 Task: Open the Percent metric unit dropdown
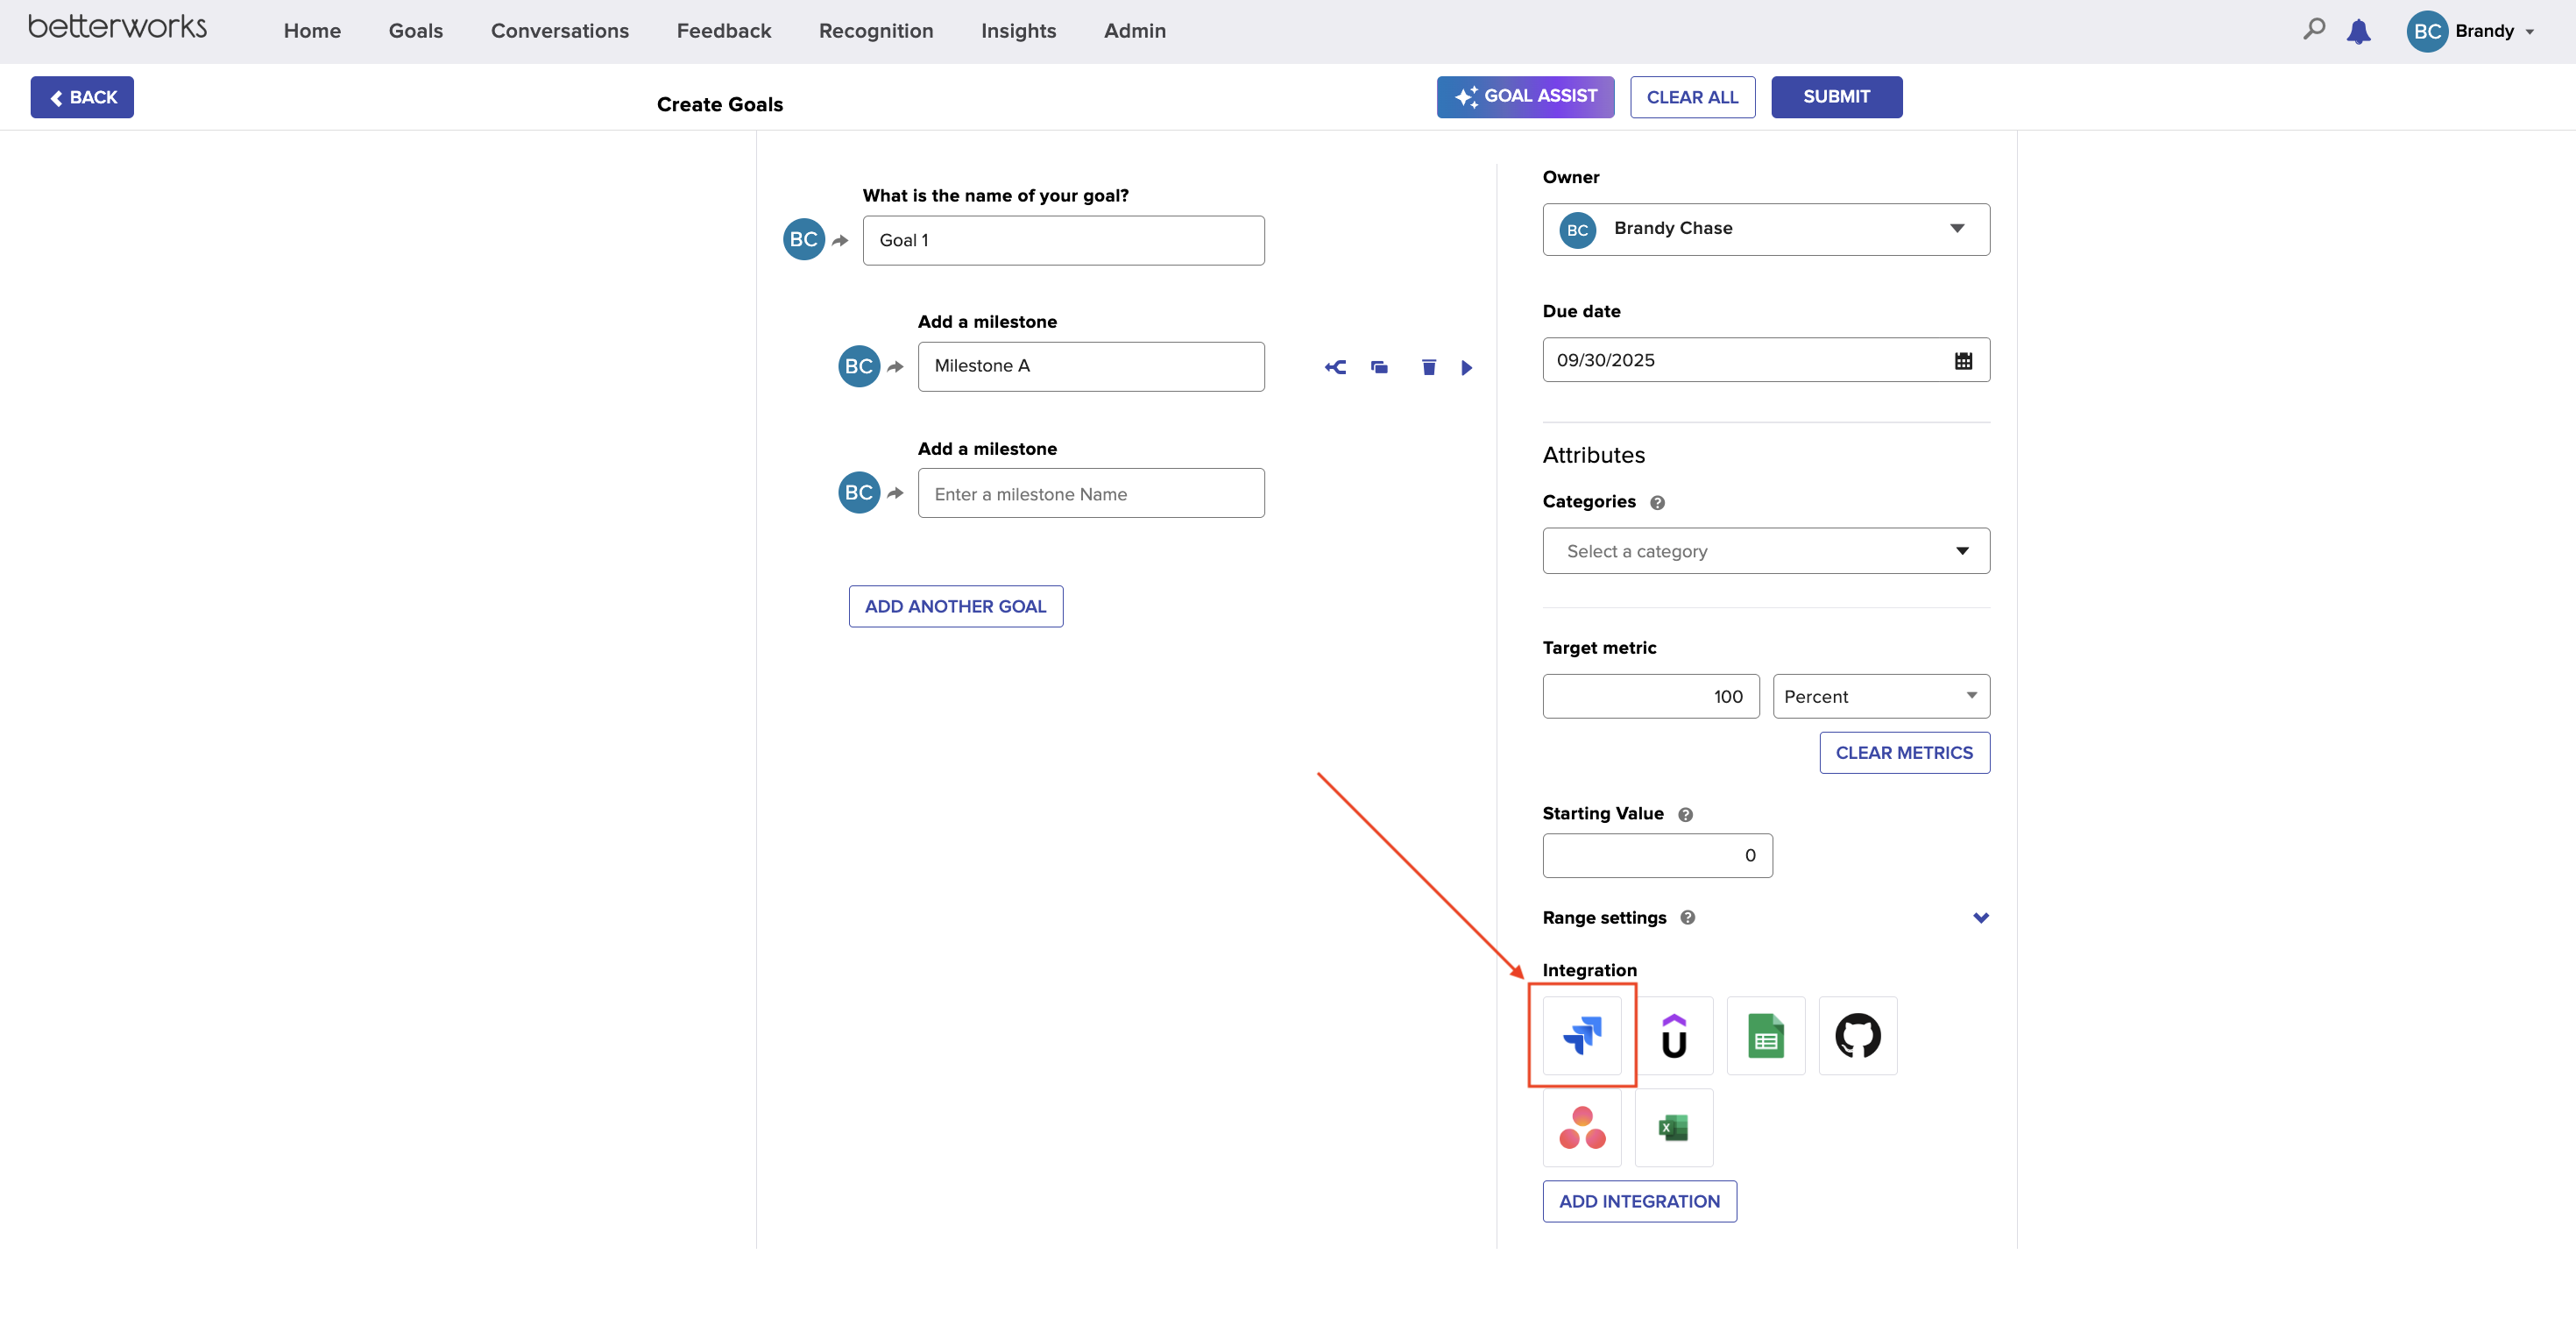click(1880, 696)
